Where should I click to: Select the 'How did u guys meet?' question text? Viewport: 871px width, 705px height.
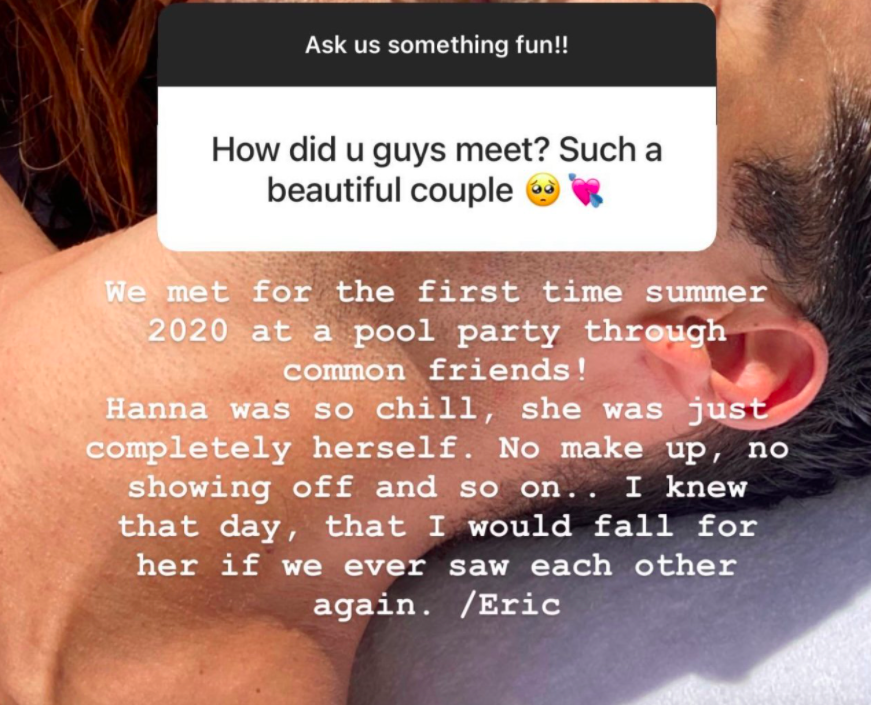381,150
